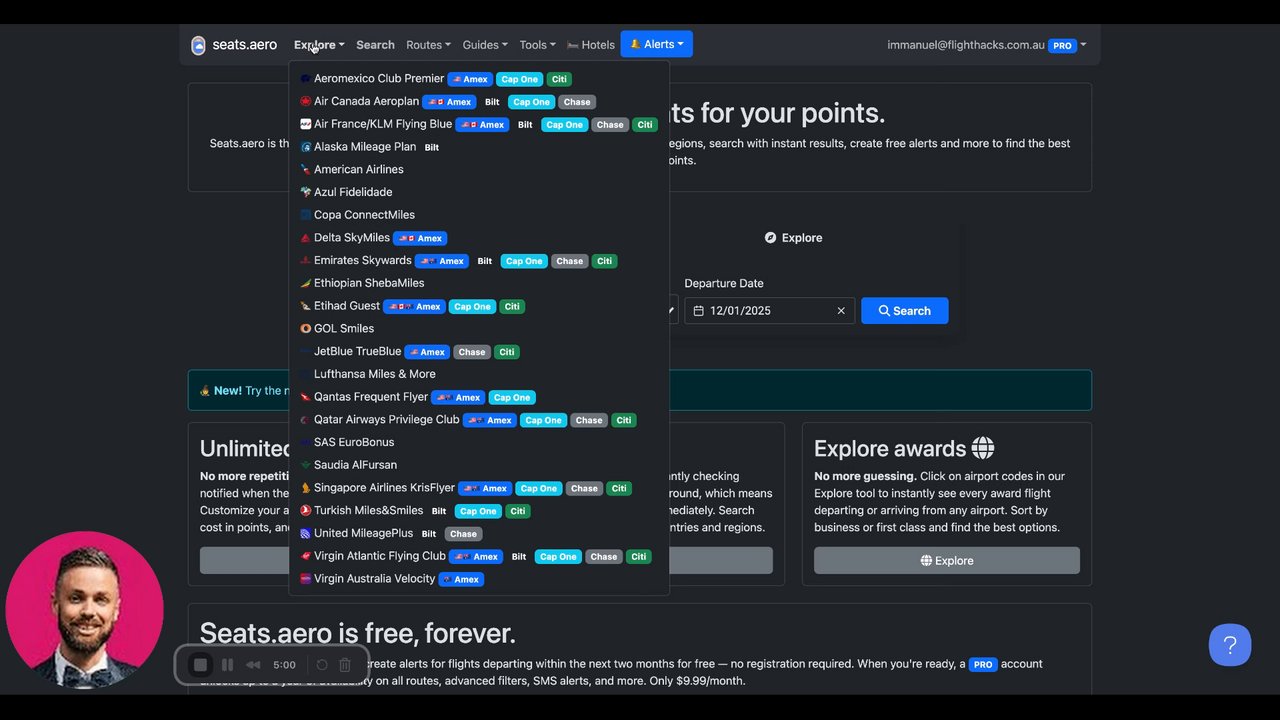
Task: Expand the Guides dropdown menu
Action: pyautogui.click(x=485, y=45)
